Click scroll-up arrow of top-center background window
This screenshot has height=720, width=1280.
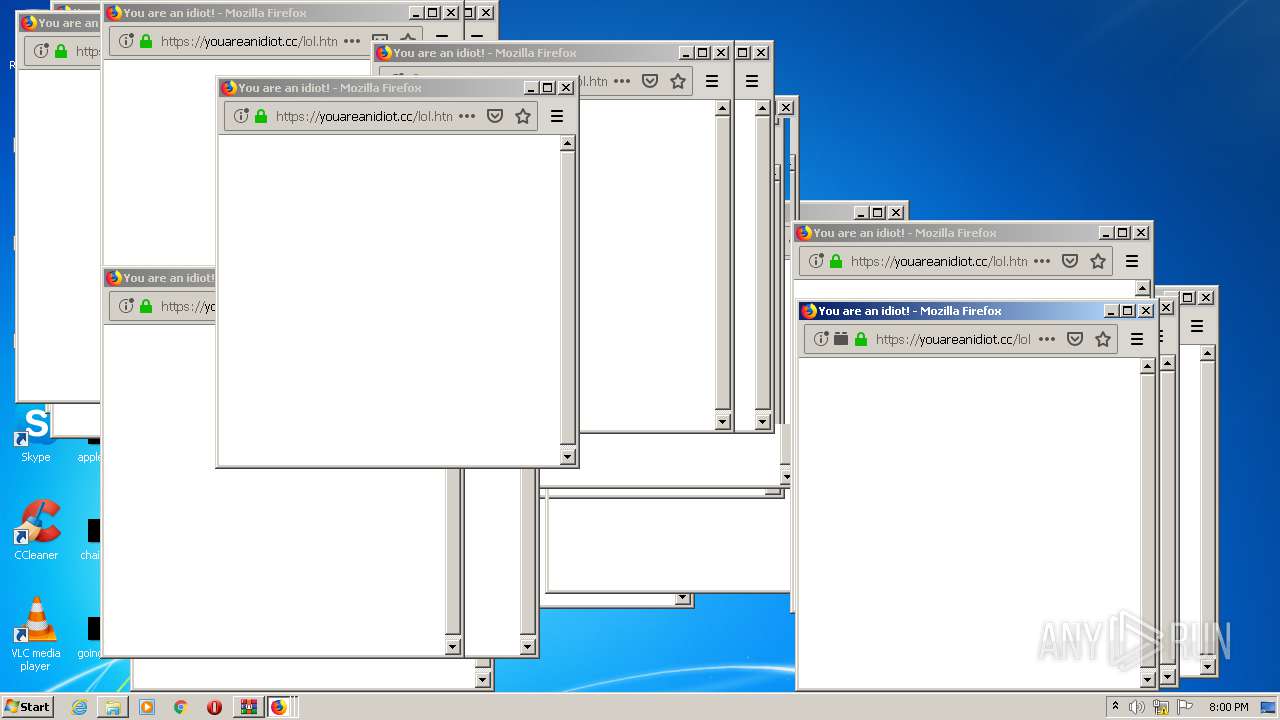pos(722,108)
